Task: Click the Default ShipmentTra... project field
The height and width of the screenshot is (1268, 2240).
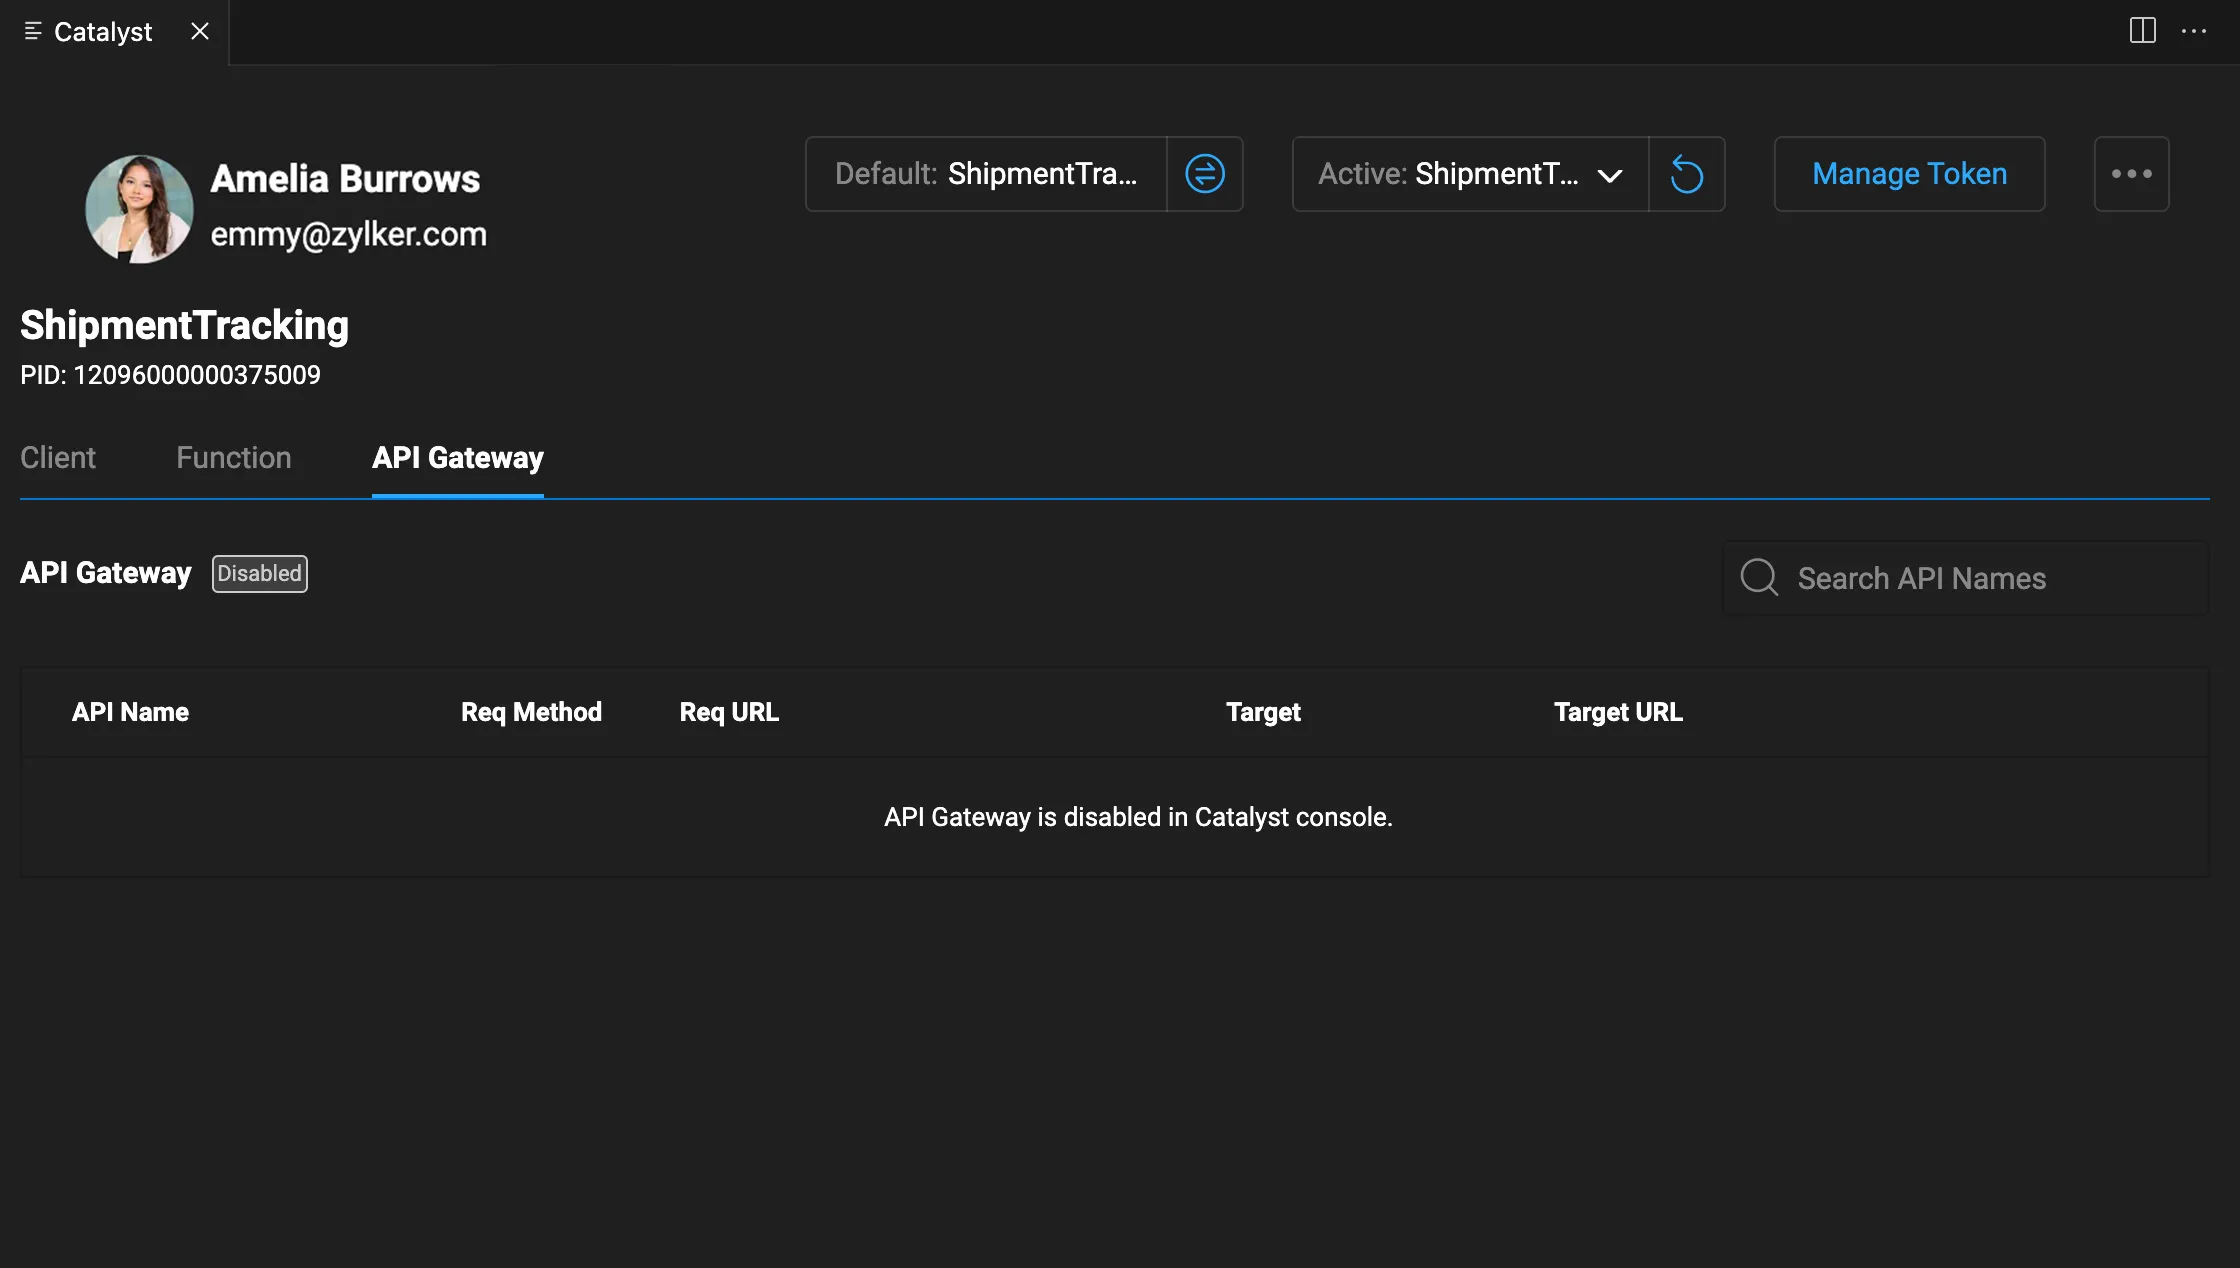Action: coord(986,174)
